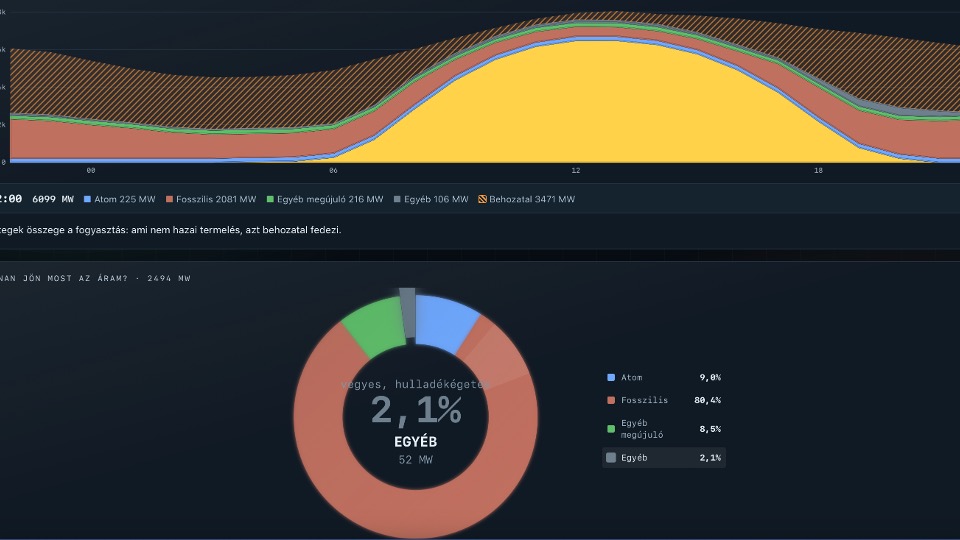Click the 00 hour tick on chart axis
The height and width of the screenshot is (540, 960).
[91, 170]
